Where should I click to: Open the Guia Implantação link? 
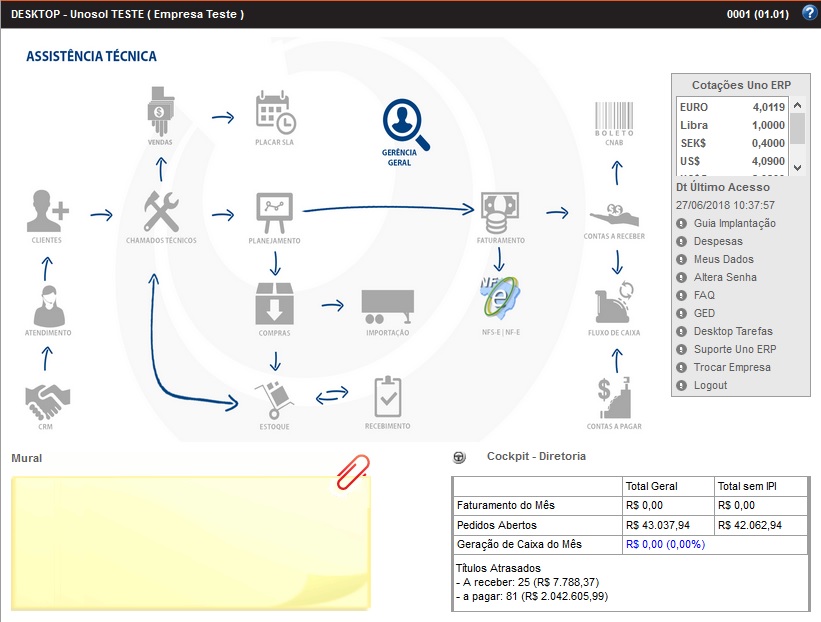pos(734,223)
